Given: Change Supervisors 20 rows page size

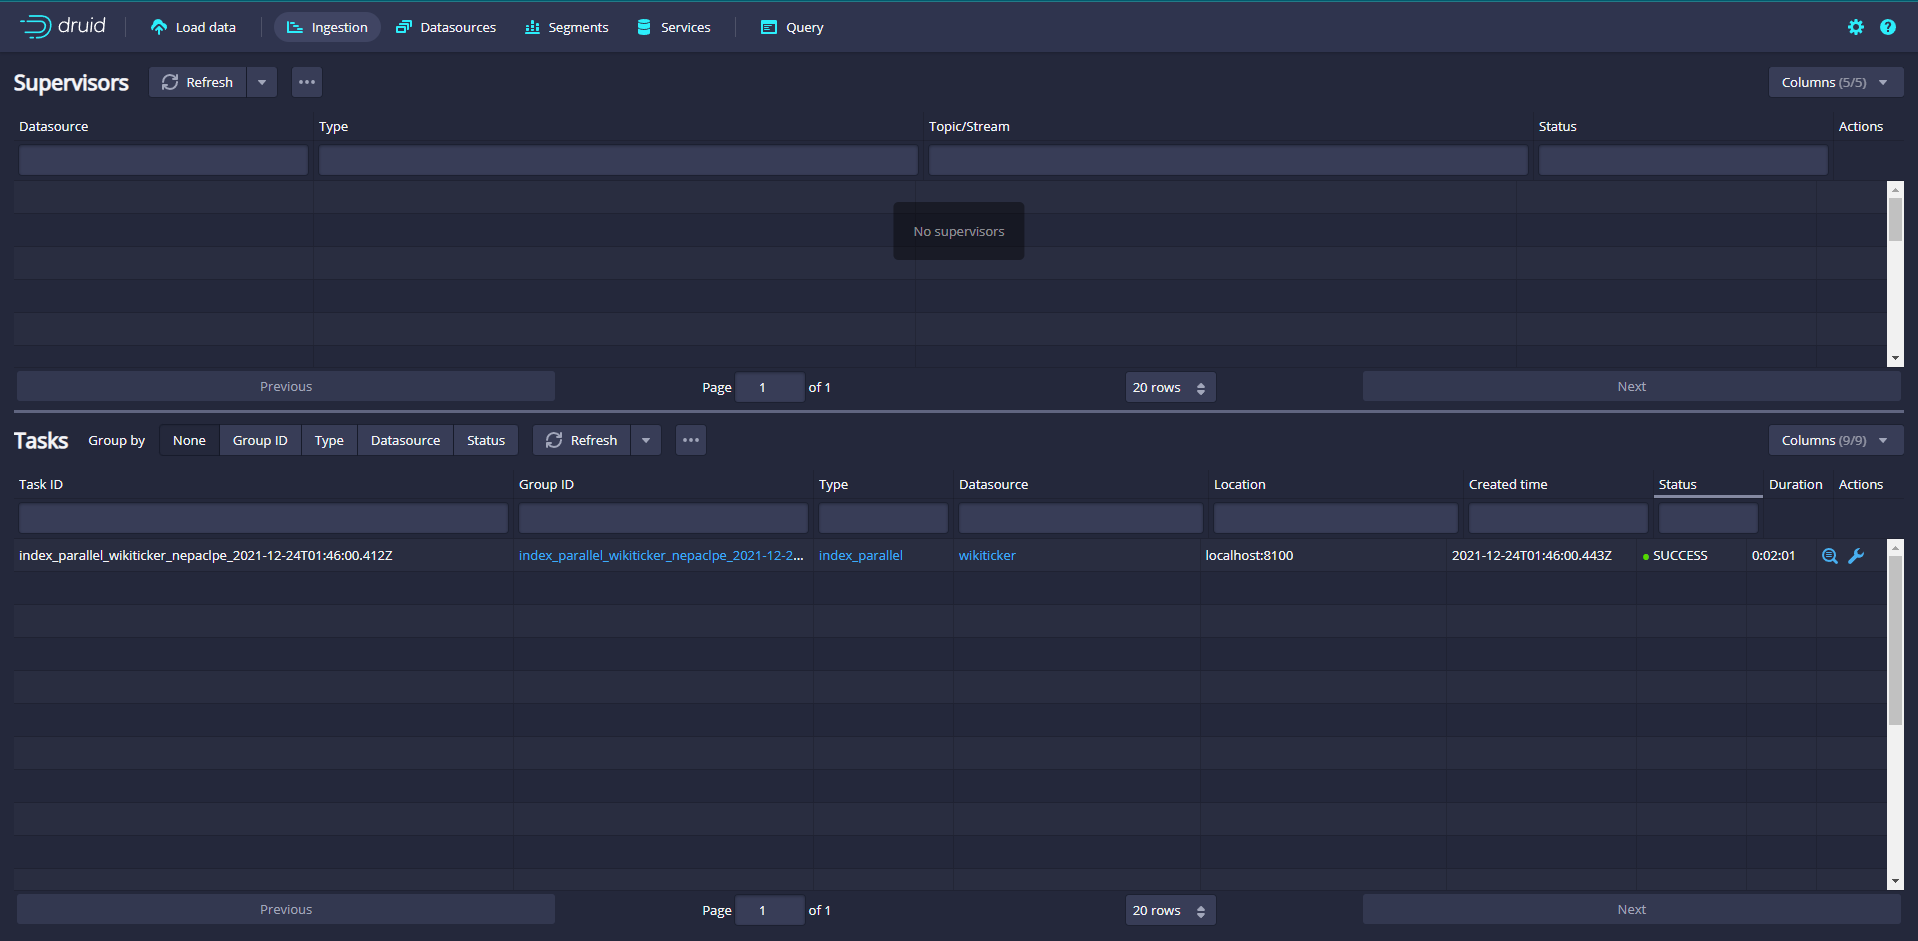Looking at the screenshot, I should pyautogui.click(x=1170, y=387).
